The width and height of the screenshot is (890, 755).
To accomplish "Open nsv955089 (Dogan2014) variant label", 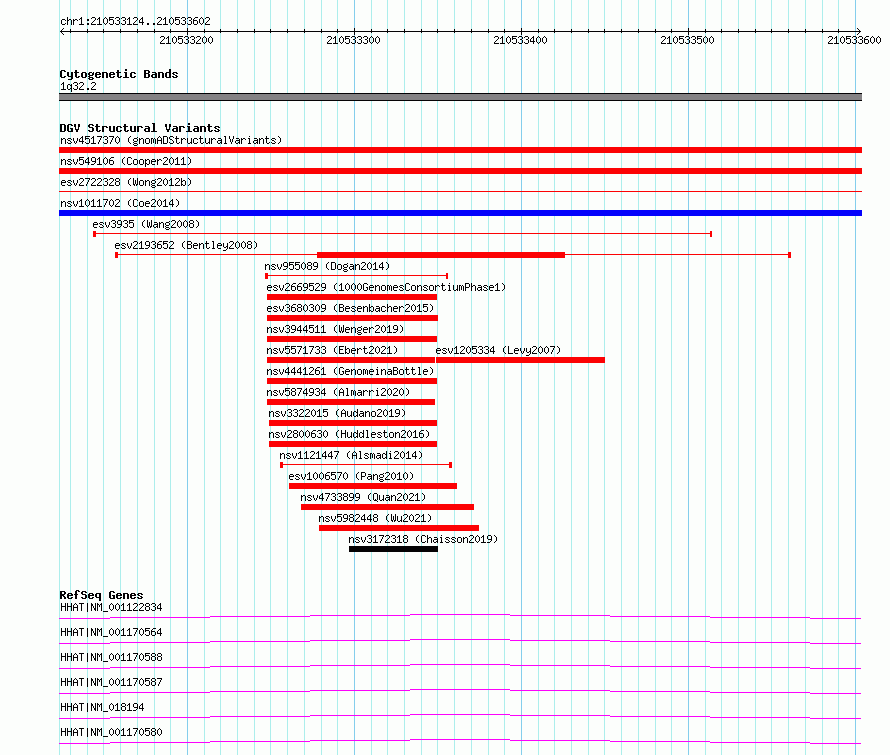I will click(327, 266).
